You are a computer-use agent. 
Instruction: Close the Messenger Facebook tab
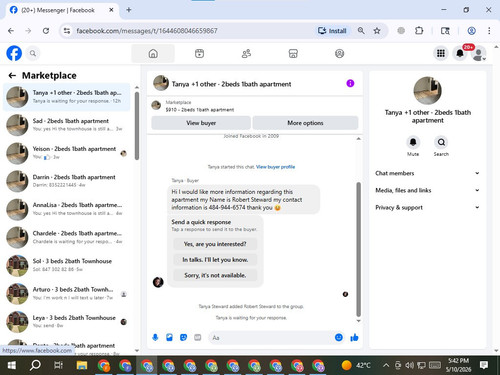coord(111,10)
